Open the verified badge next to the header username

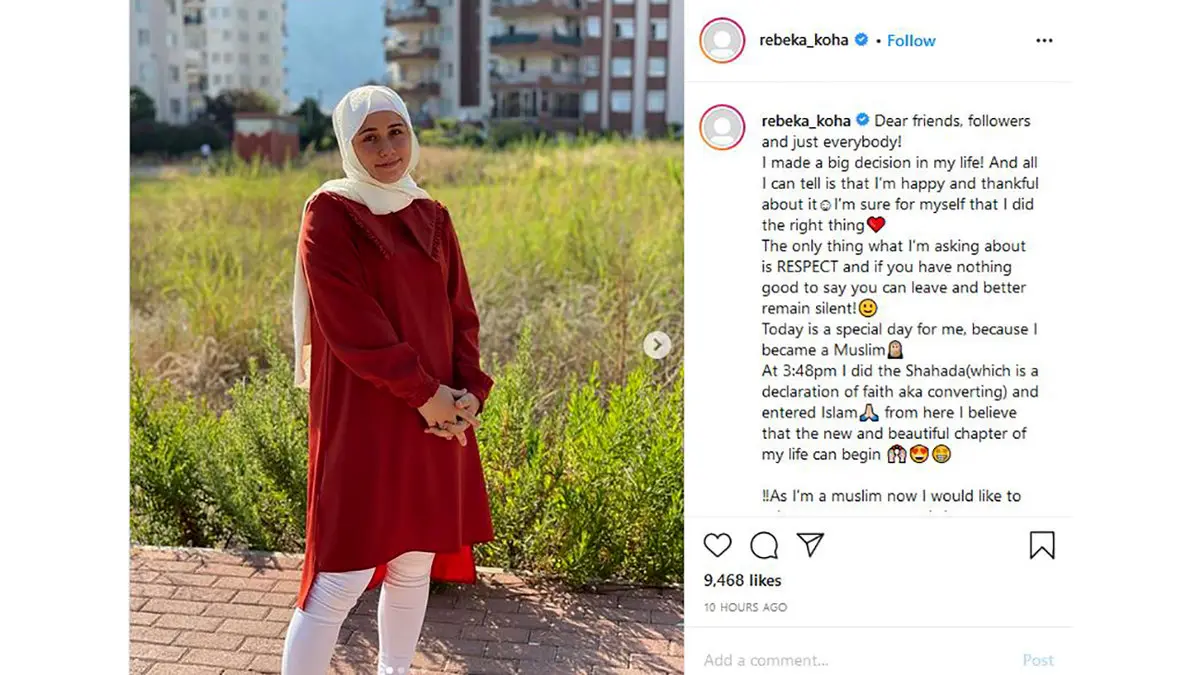pyautogui.click(x=861, y=41)
